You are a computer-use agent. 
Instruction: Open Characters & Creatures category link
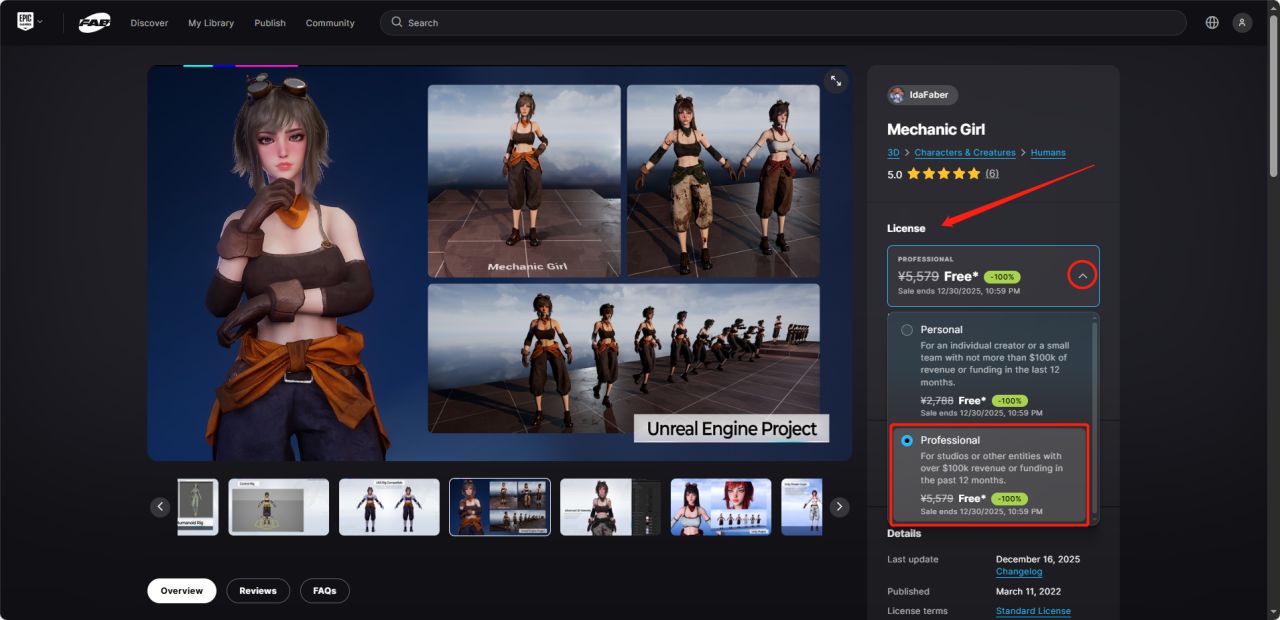click(965, 153)
